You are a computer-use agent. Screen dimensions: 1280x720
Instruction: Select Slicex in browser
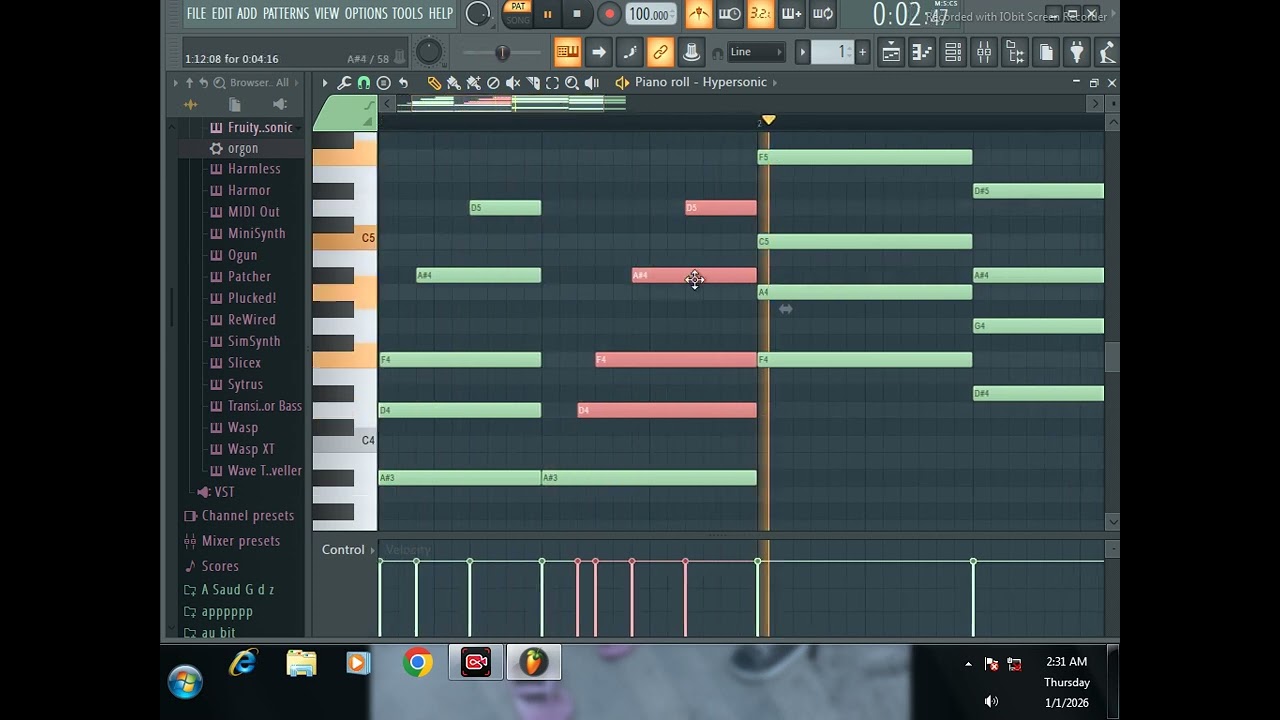(244, 363)
